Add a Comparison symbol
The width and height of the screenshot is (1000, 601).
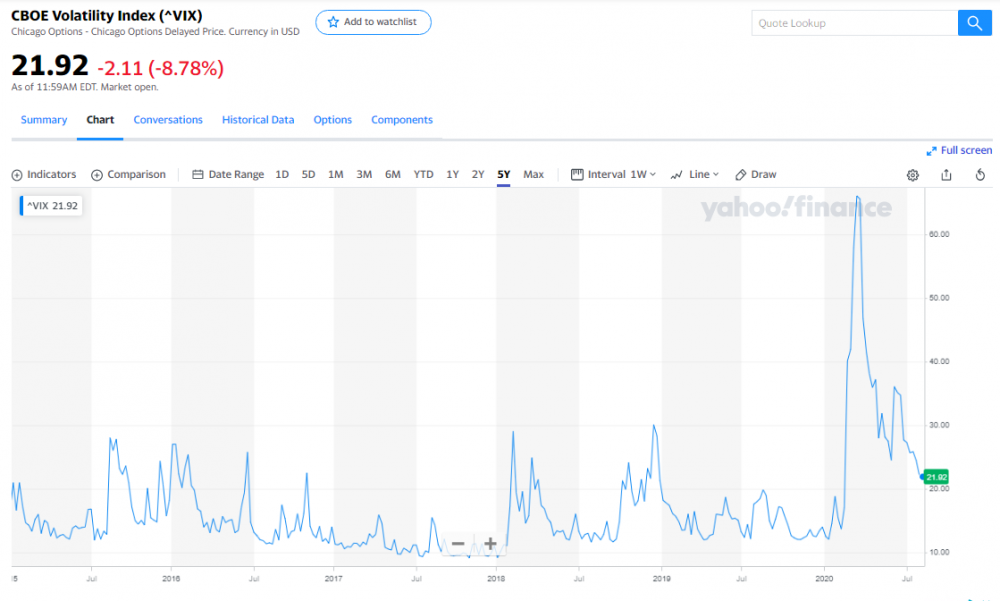128,175
